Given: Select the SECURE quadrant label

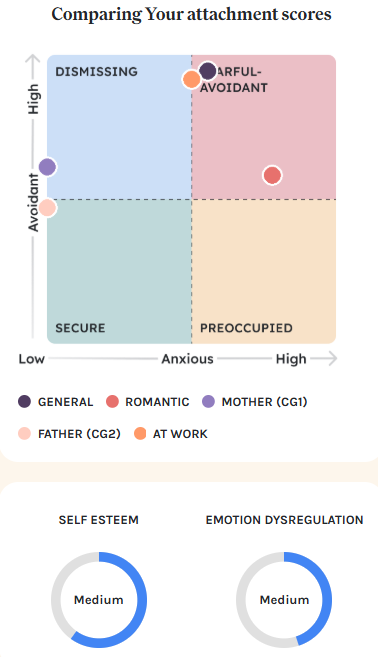Looking at the screenshot, I should (80, 328).
